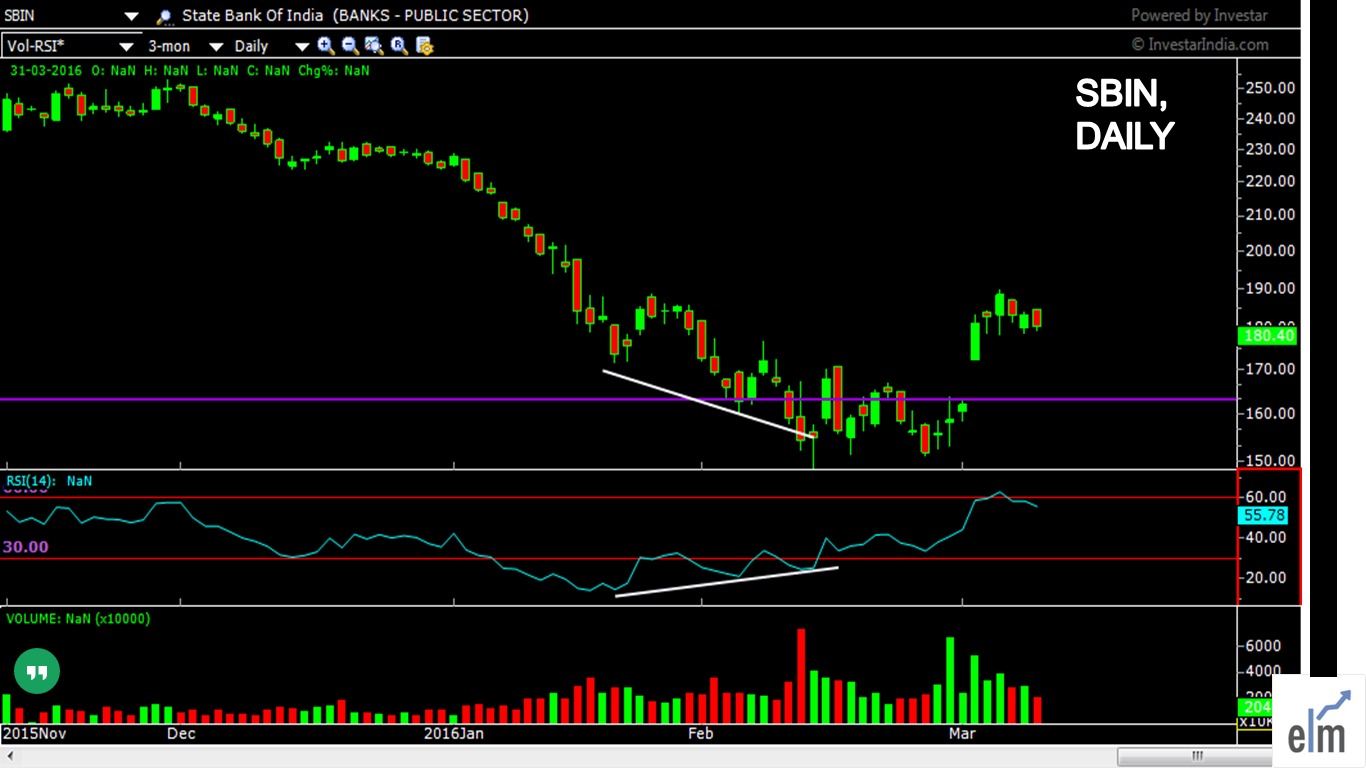Click the 55.78 RSI value tag
Image resolution: width=1366 pixels, height=768 pixels.
tap(1264, 516)
